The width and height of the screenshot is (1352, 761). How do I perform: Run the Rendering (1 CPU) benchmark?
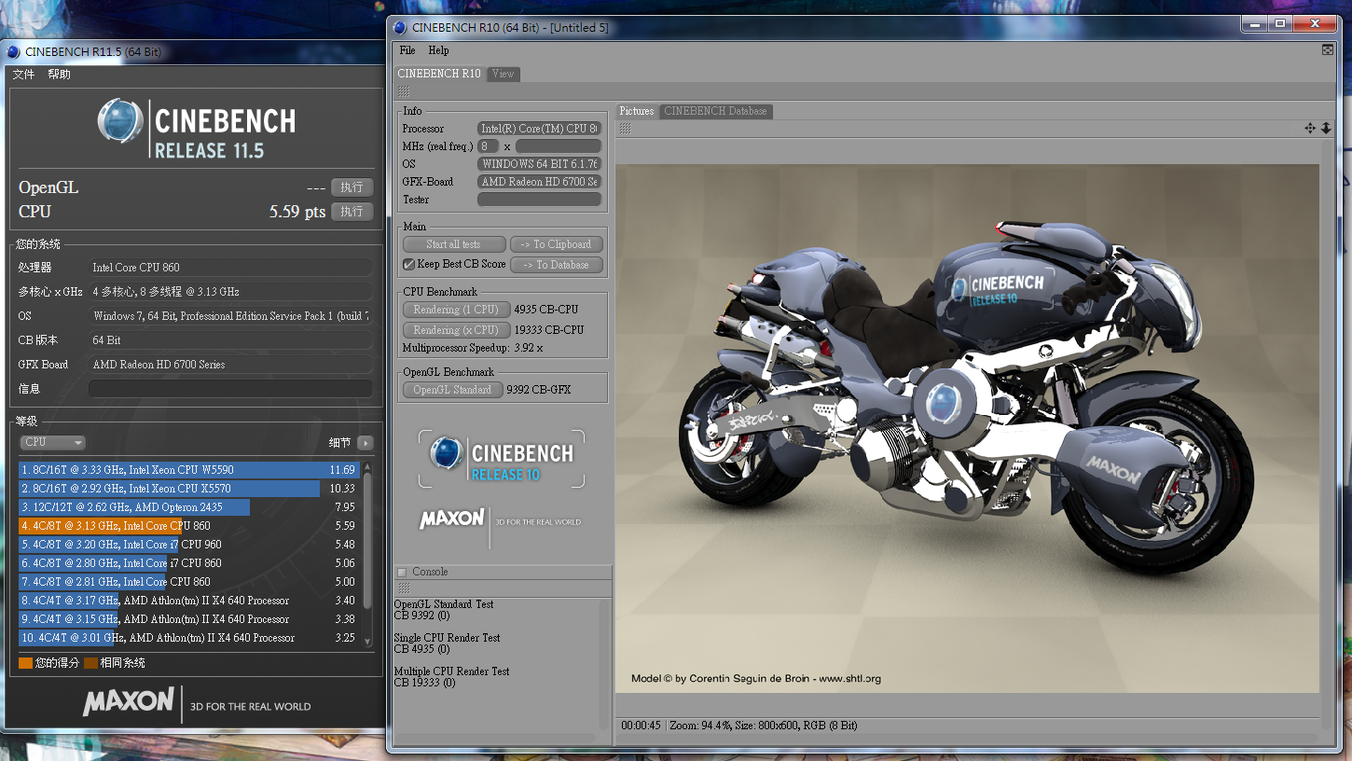pos(456,310)
